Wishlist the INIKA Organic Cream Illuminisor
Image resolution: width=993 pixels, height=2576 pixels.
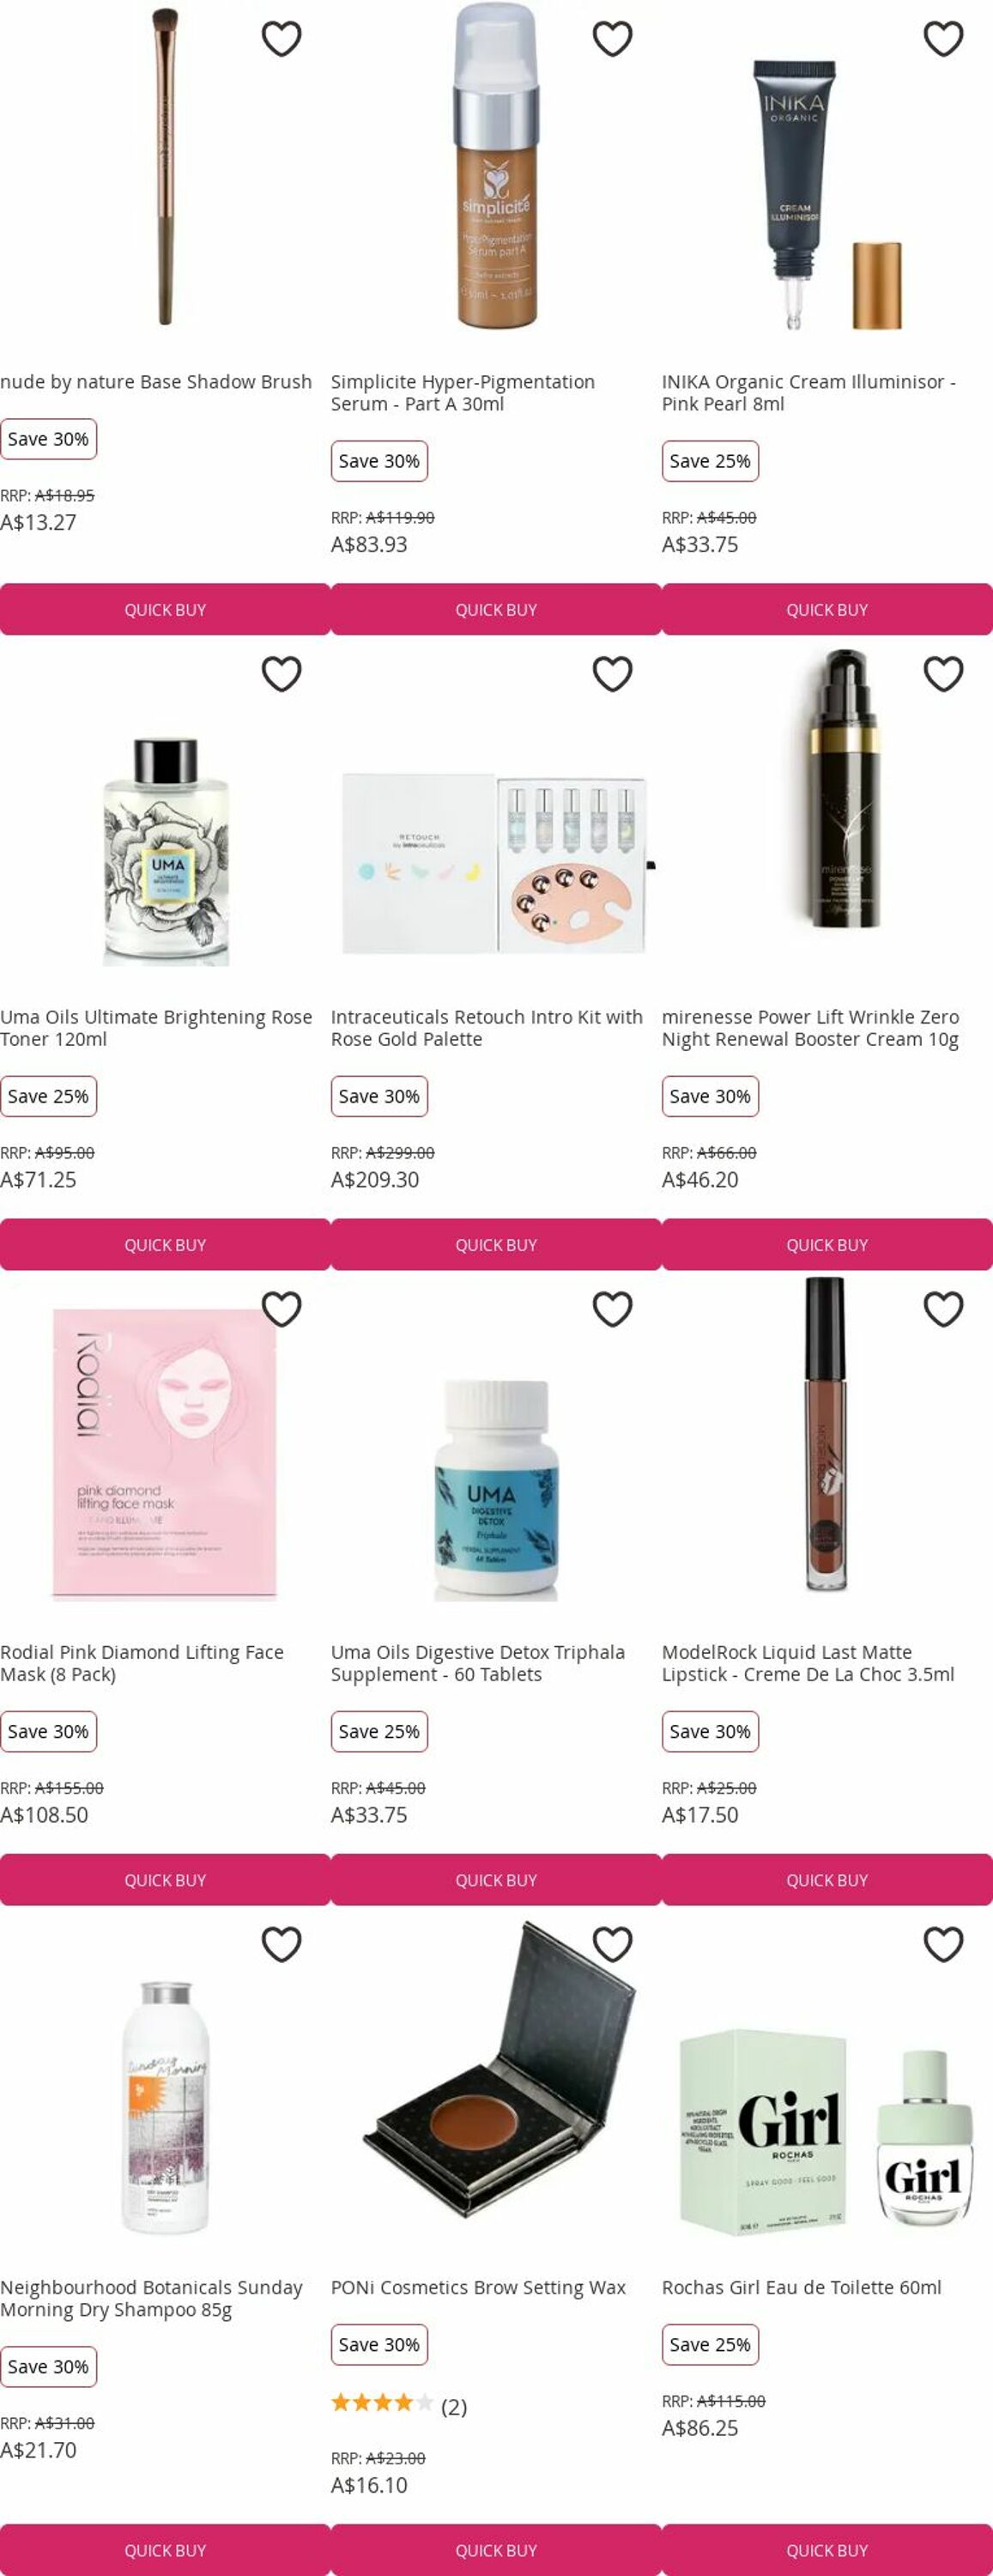coord(943,39)
